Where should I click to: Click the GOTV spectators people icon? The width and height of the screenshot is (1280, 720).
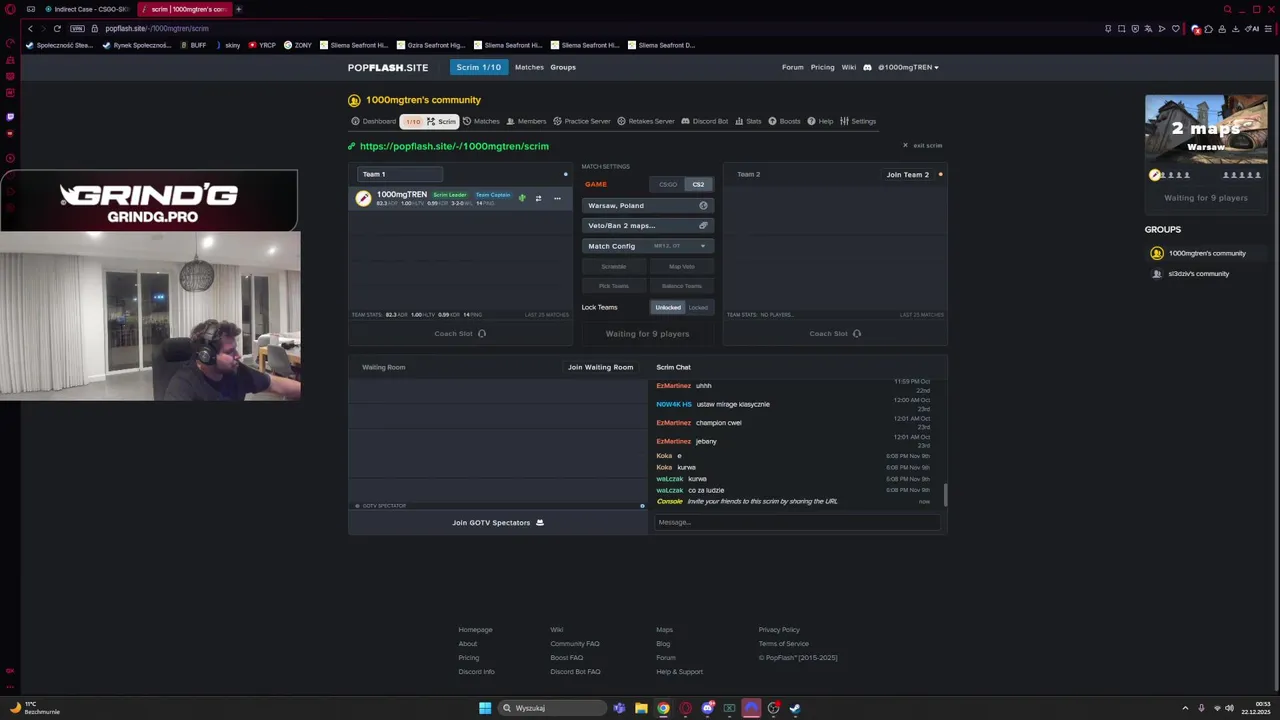pyautogui.click(x=540, y=522)
